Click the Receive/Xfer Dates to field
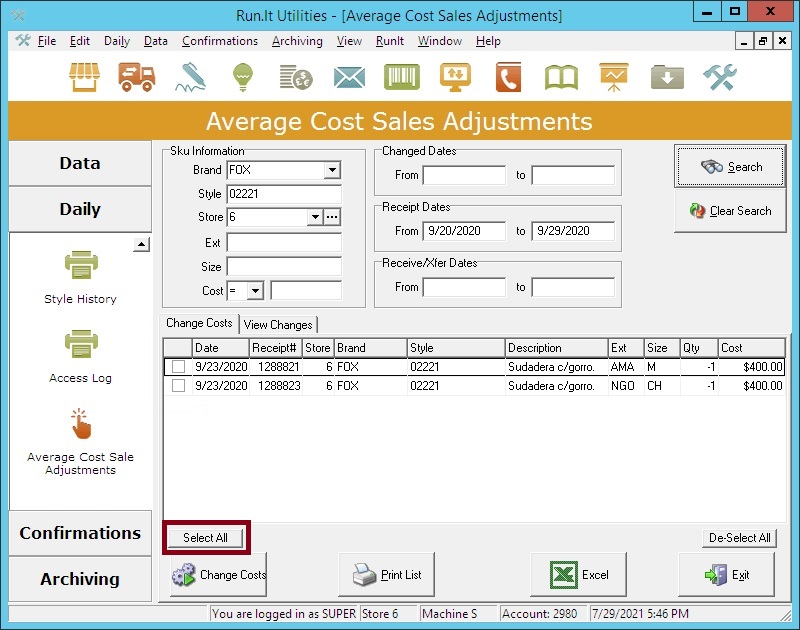The width and height of the screenshot is (800, 630). (x=573, y=287)
